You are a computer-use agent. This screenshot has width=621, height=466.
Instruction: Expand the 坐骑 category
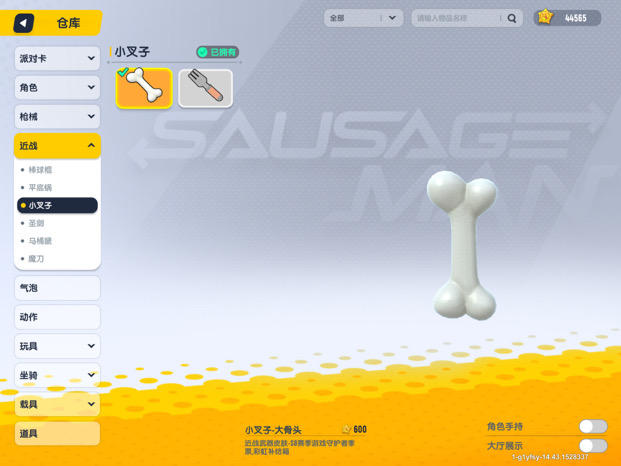(x=57, y=375)
